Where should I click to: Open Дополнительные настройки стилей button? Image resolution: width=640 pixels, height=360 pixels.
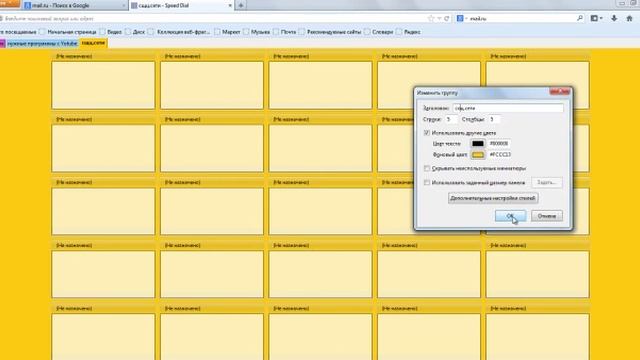[493, 198]
